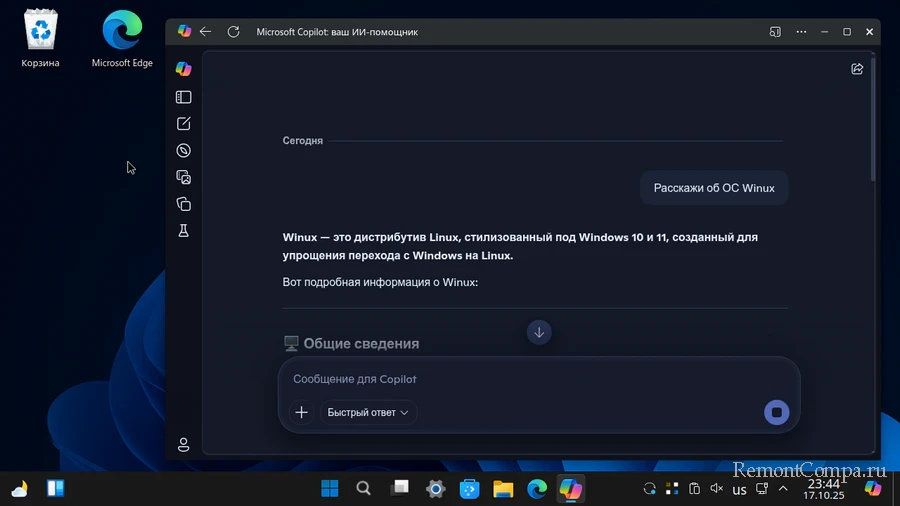Refresh the Copilot page
This screenshot has width=900, height=506.
pyautogui.click(x=233, y=32)
